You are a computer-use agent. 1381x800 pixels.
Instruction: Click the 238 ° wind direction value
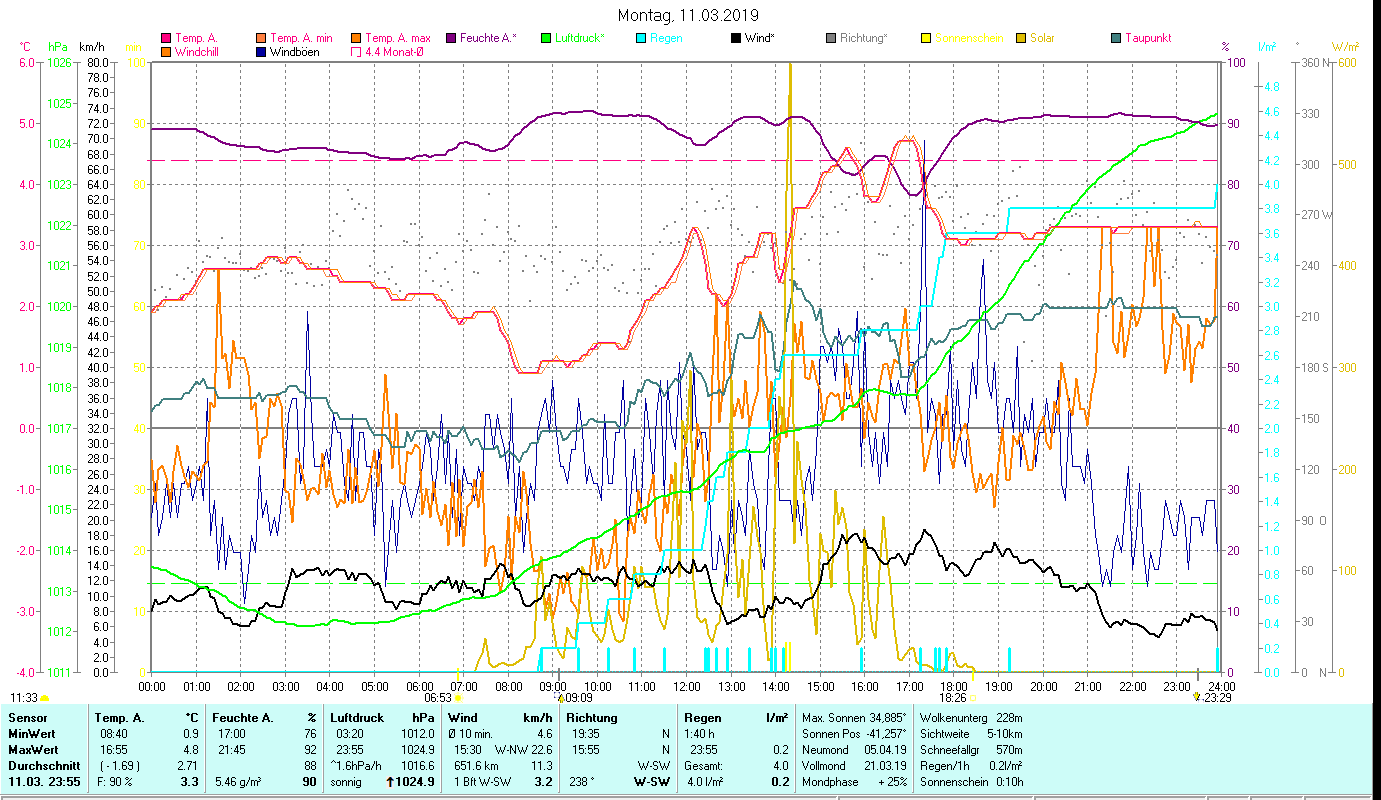(x=583, y=781)
